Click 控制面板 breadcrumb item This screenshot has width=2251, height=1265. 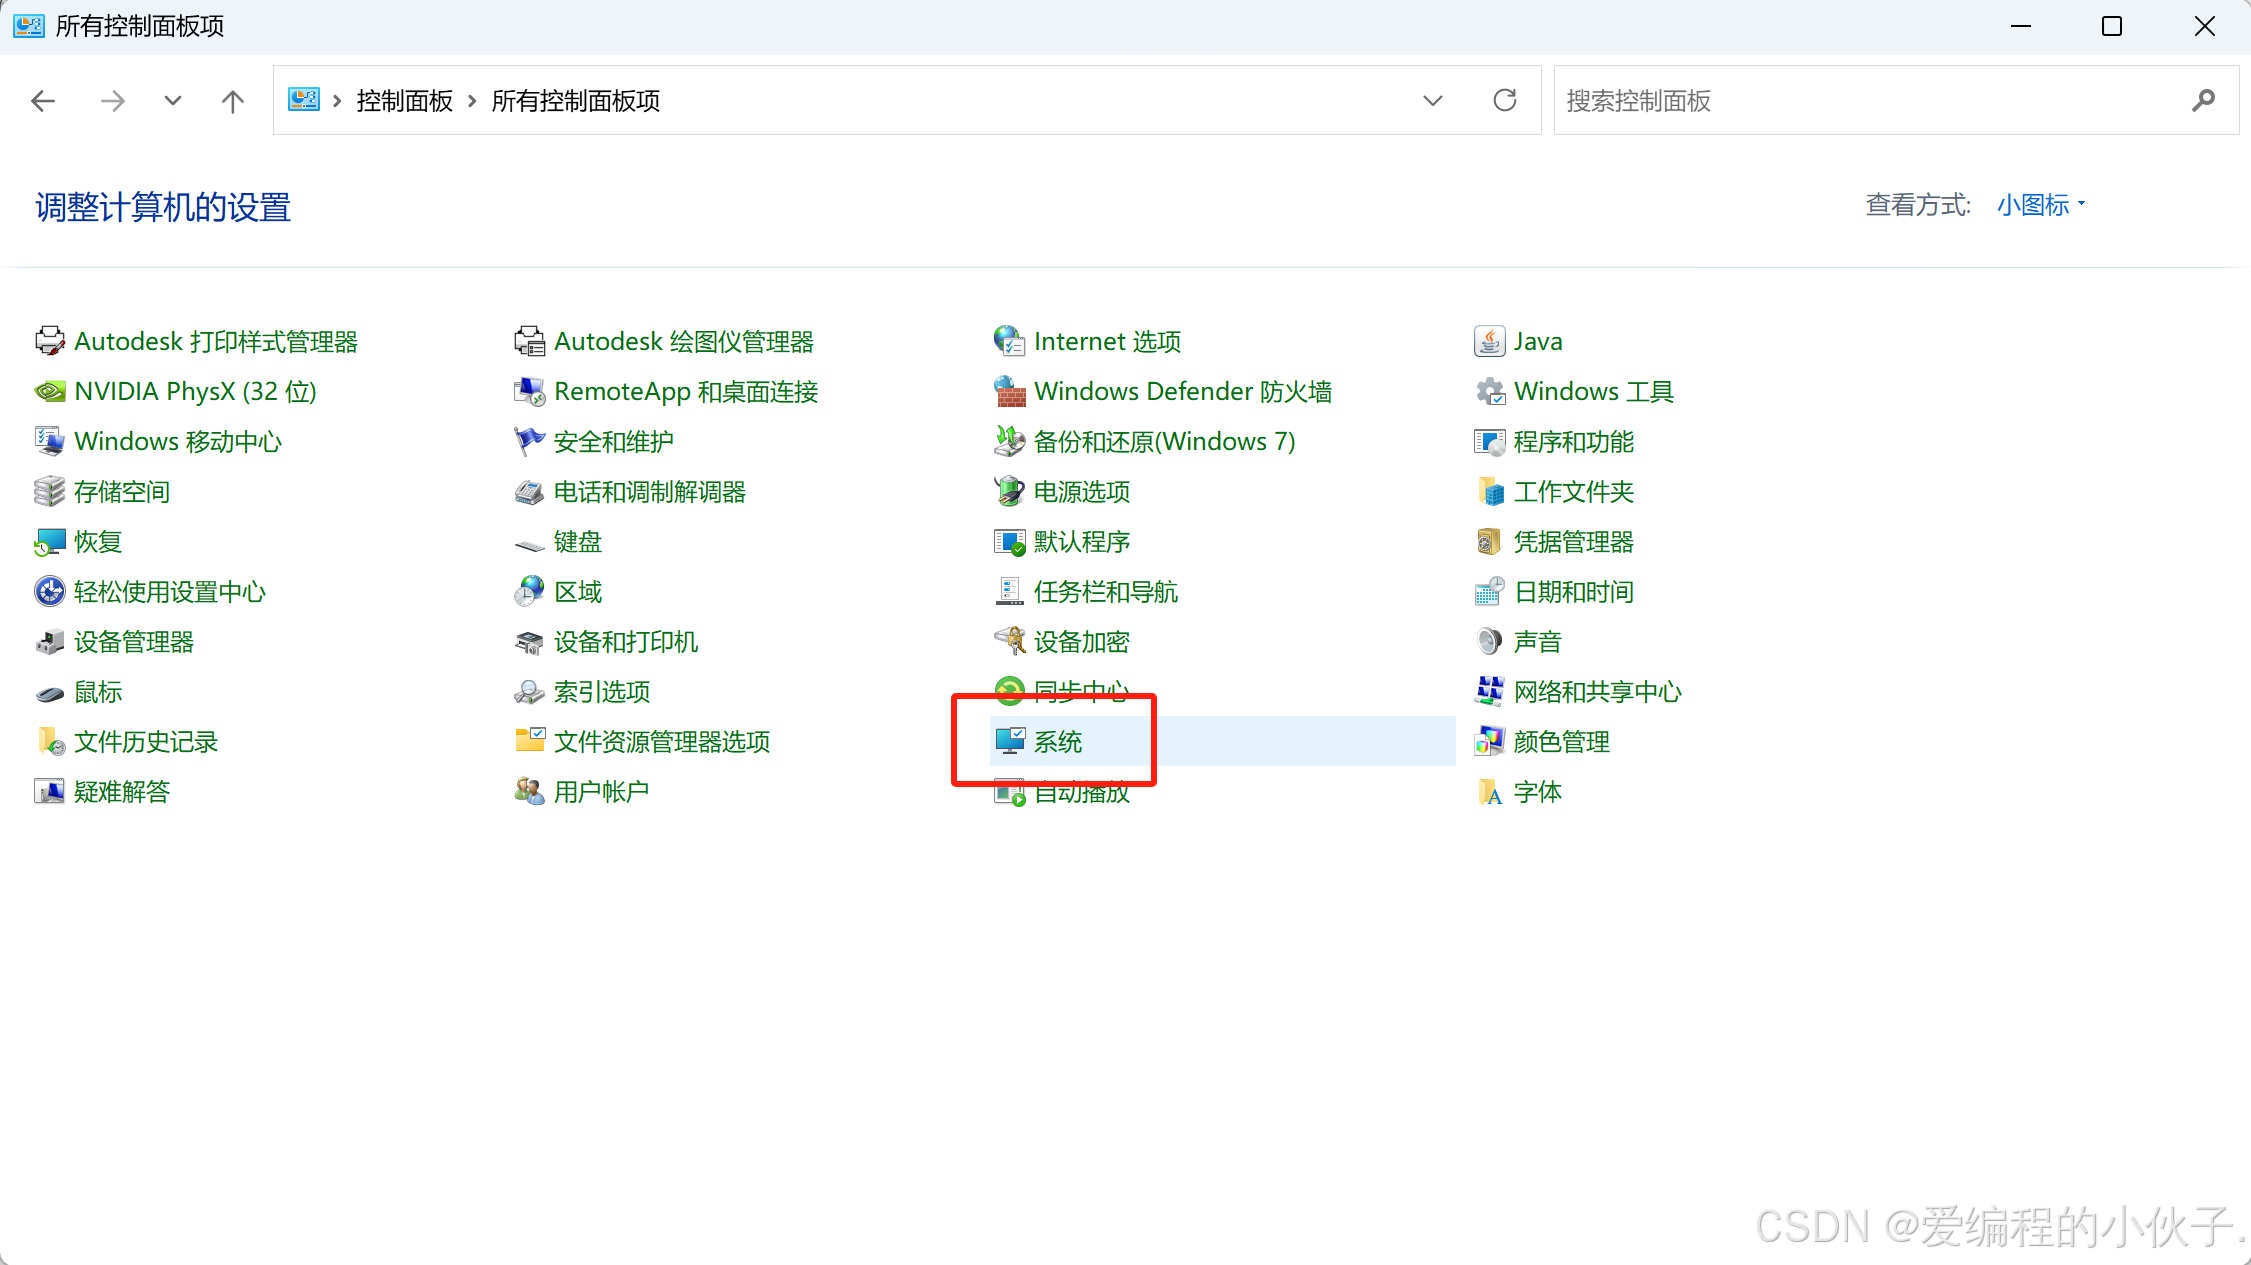[404, 101]
